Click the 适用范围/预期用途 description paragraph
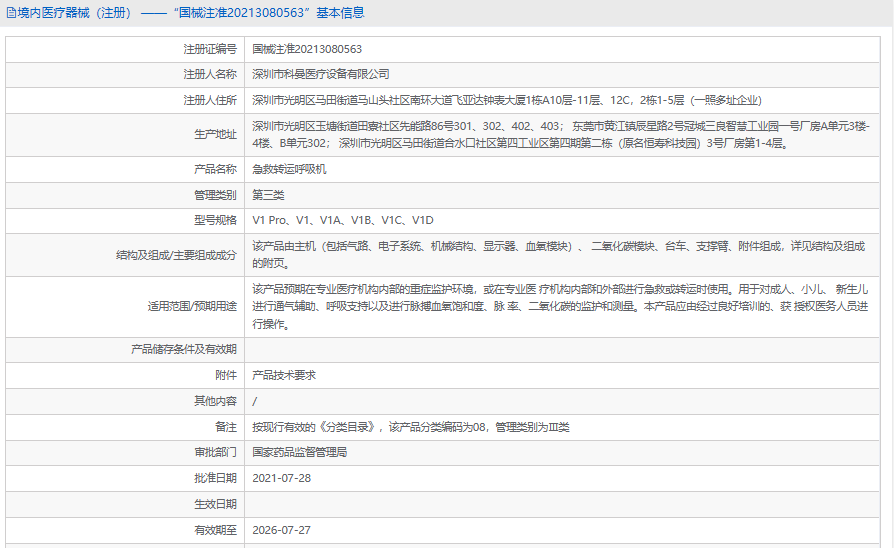 point(560,307)
